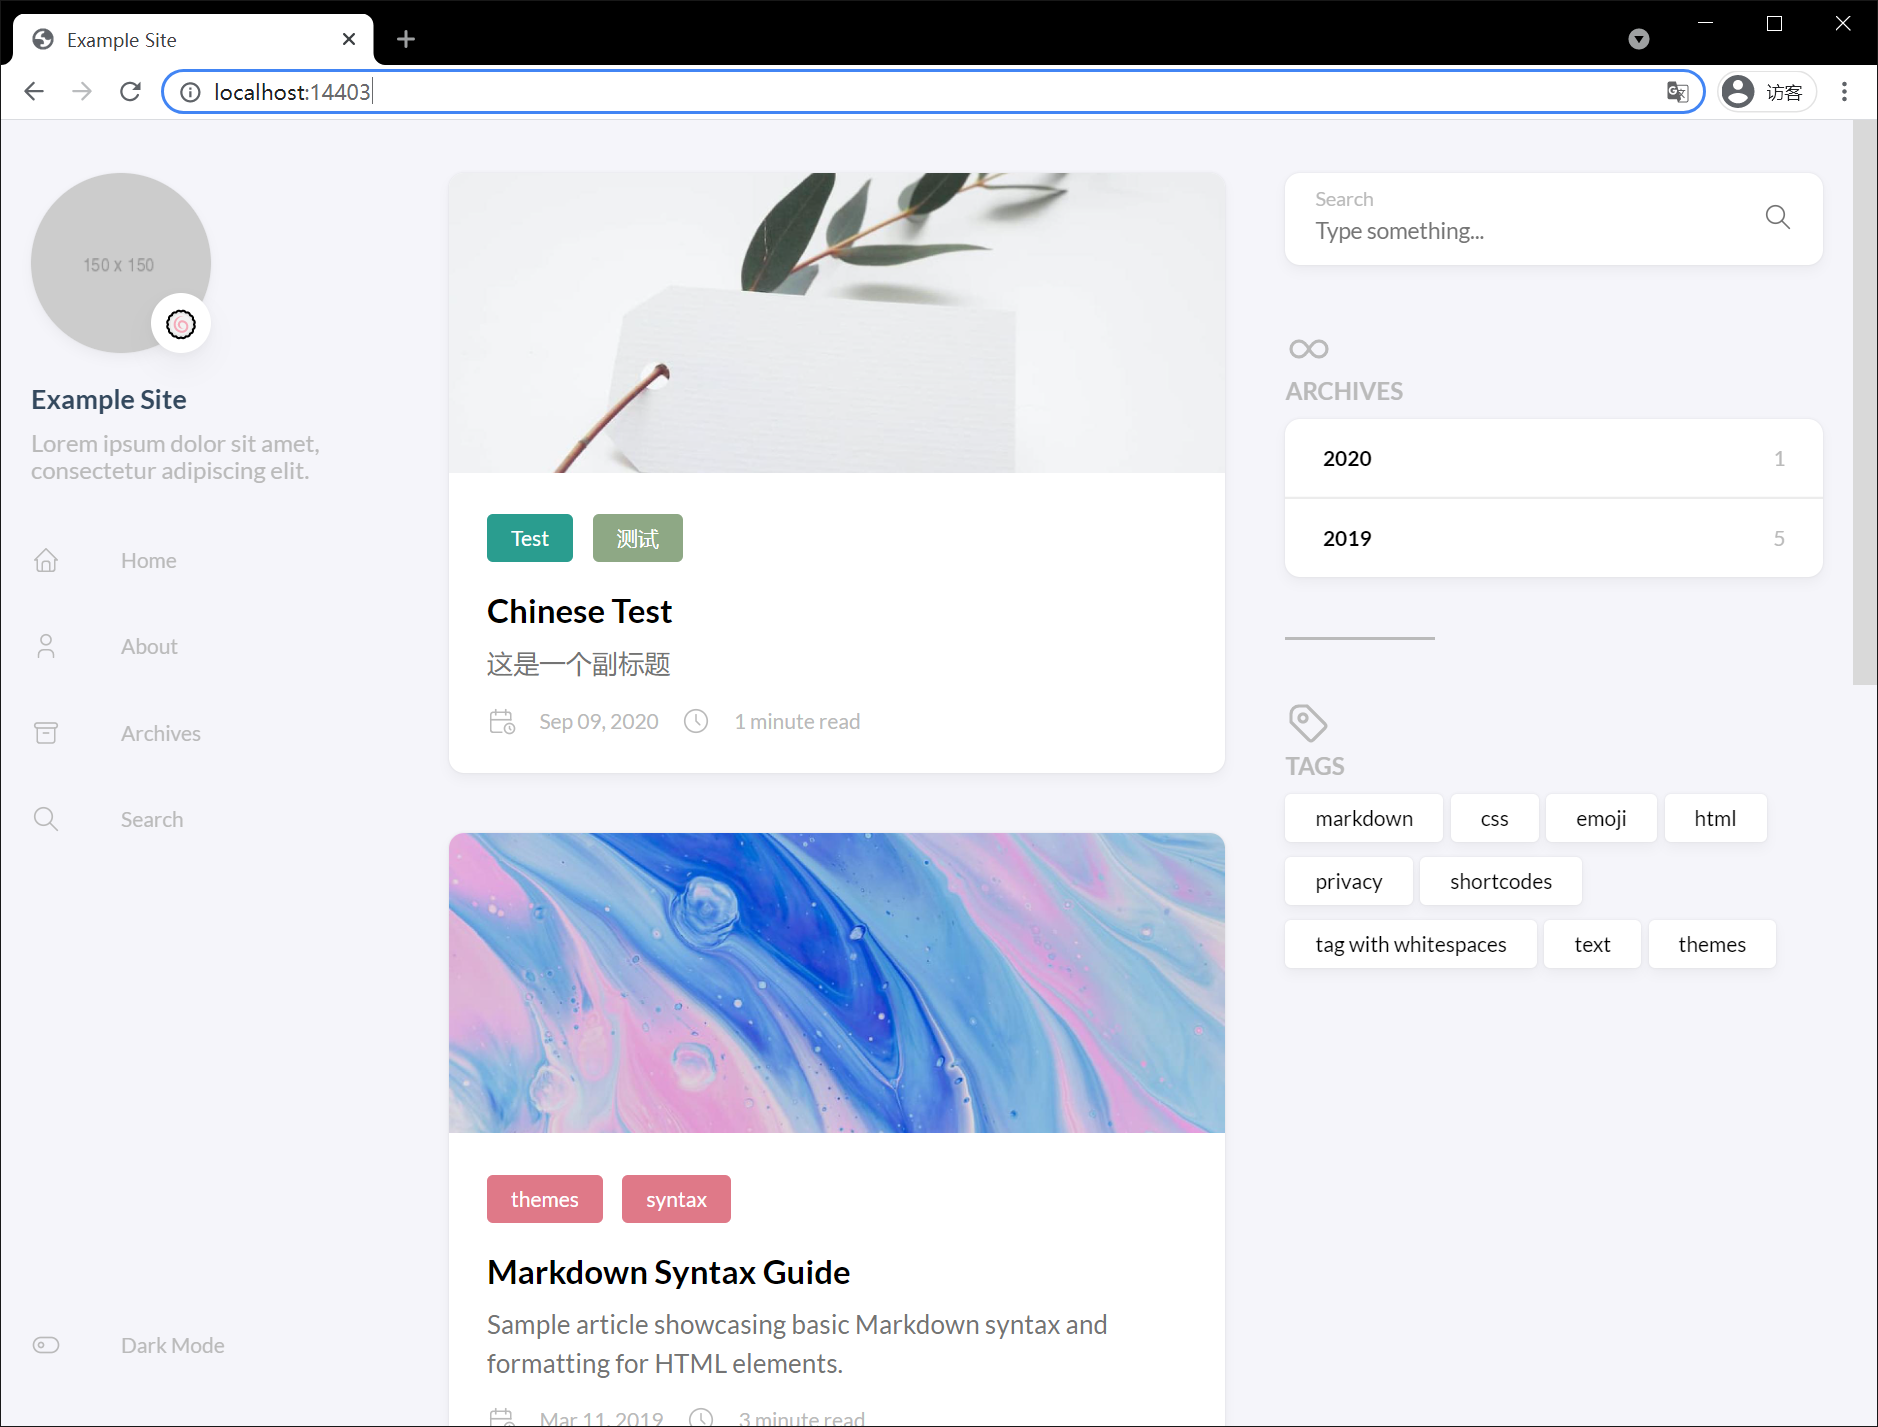Image resolution: width=1878 pixels, height=1427 pixels.
Task: Open the browser update arrow icon menu
Action: pos(1639,39)
